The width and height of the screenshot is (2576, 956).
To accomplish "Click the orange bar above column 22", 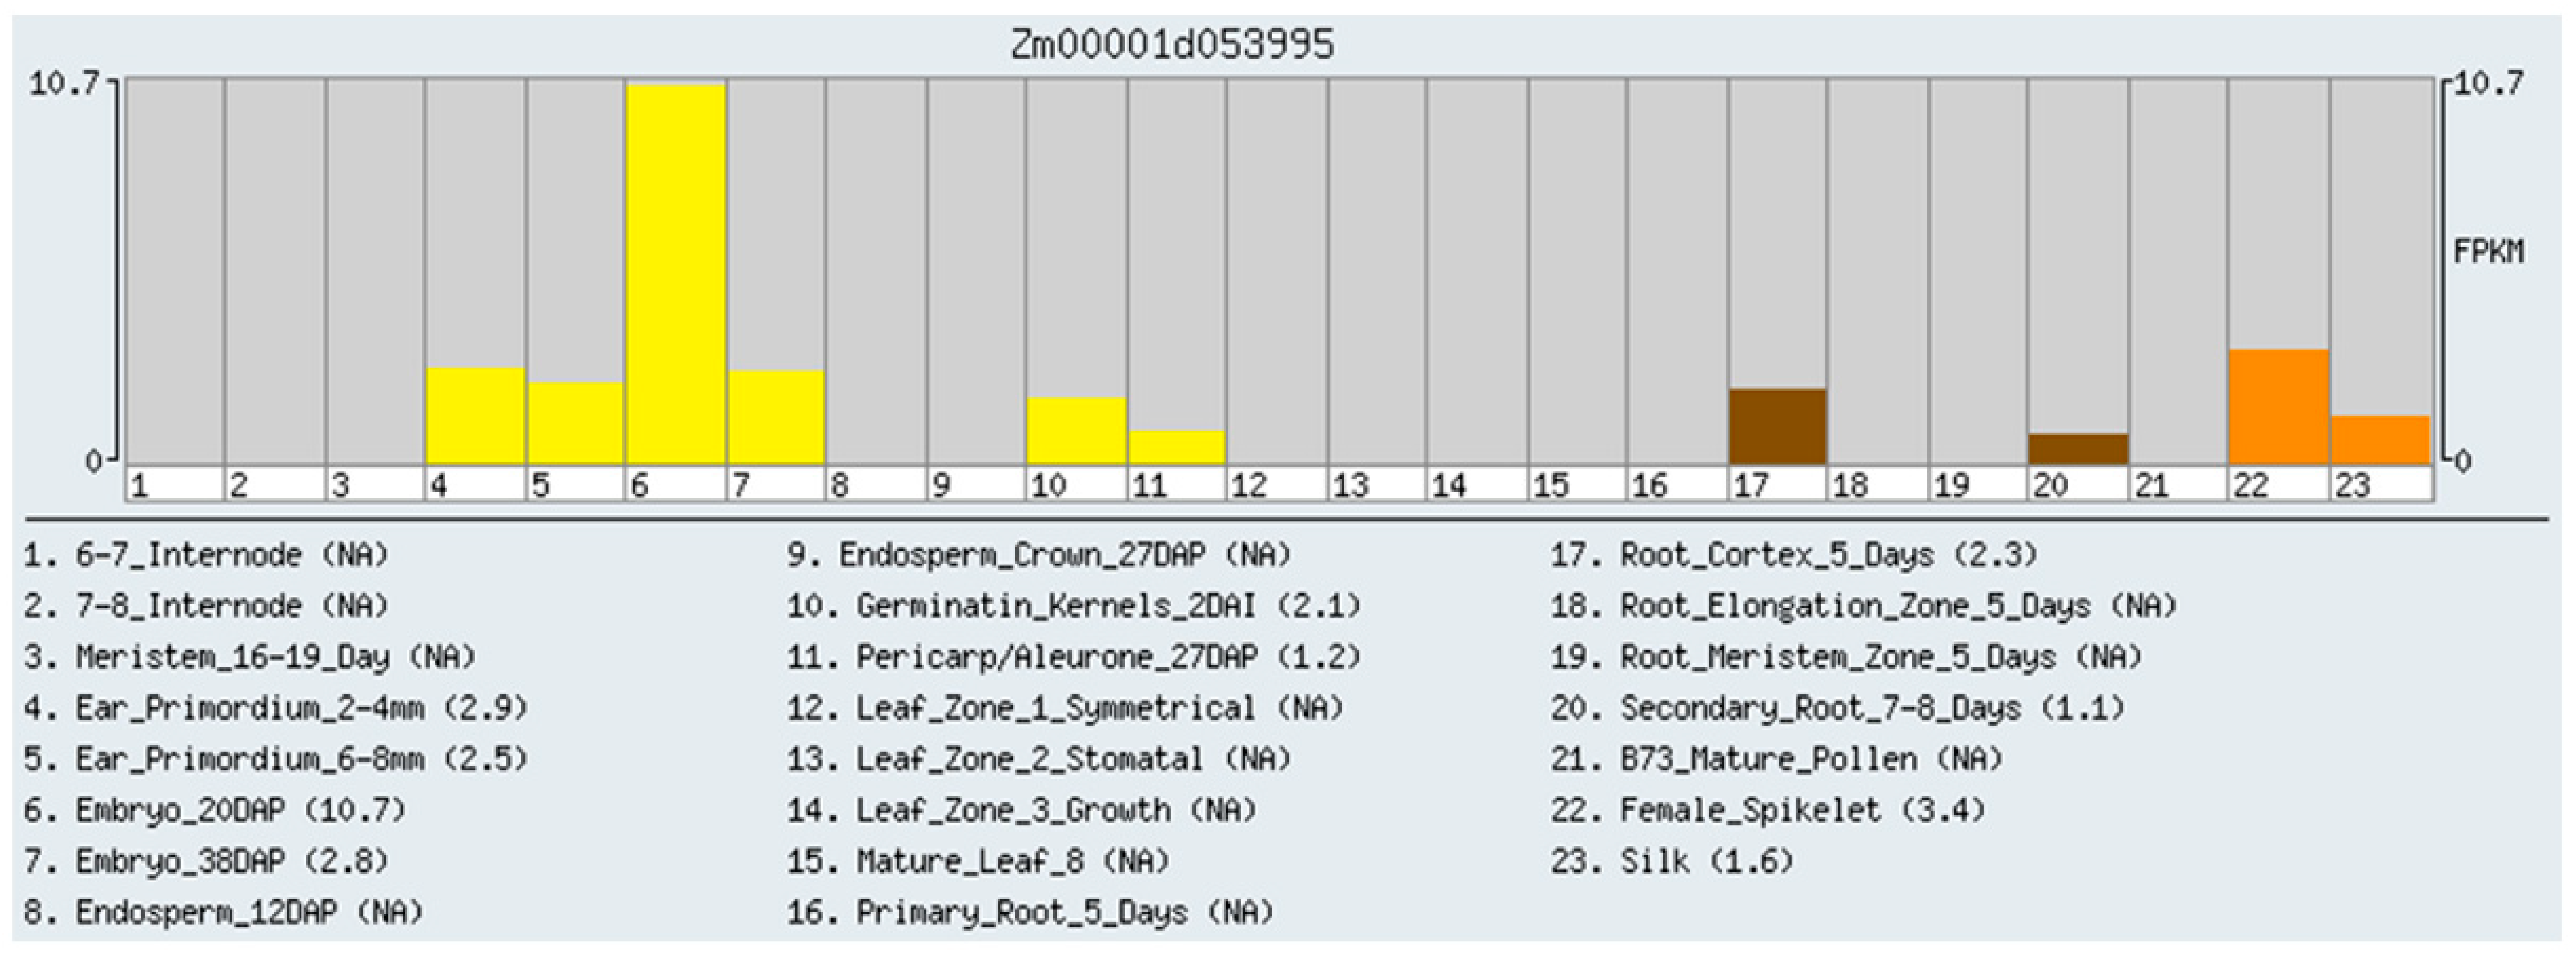I will tap(2279, 407).
